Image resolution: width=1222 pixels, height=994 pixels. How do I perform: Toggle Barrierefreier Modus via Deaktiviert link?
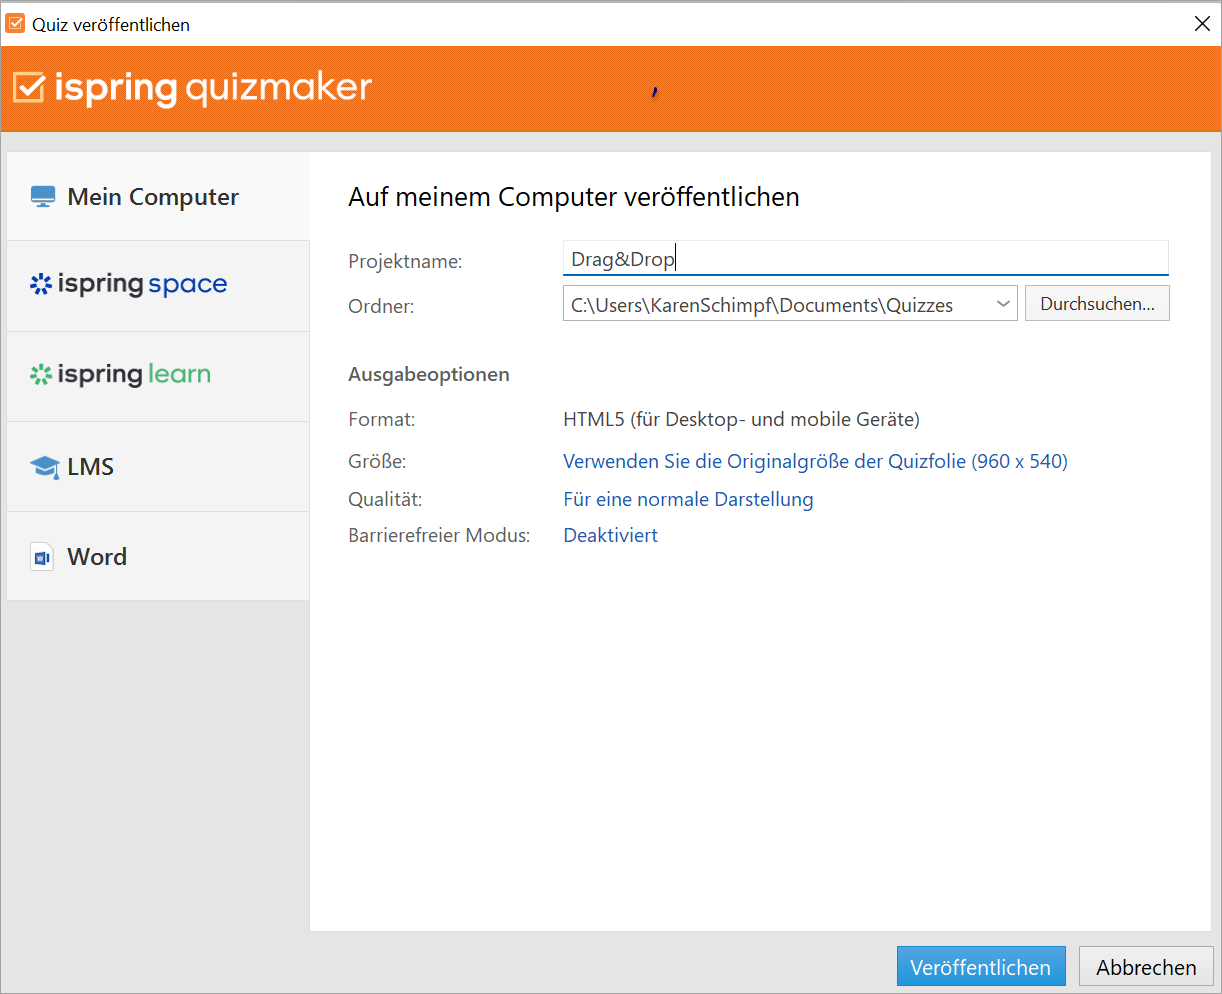pos(610,535)
